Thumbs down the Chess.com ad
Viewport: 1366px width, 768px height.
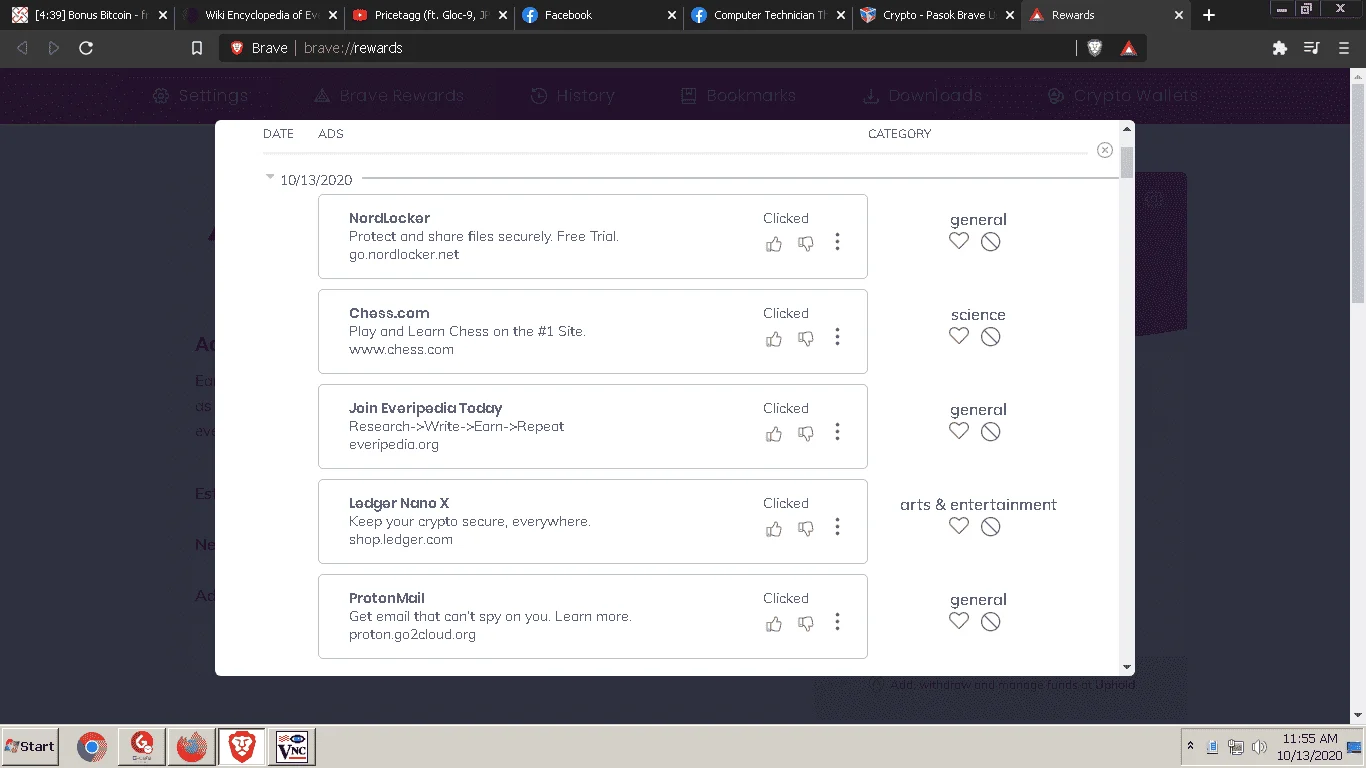806,338
